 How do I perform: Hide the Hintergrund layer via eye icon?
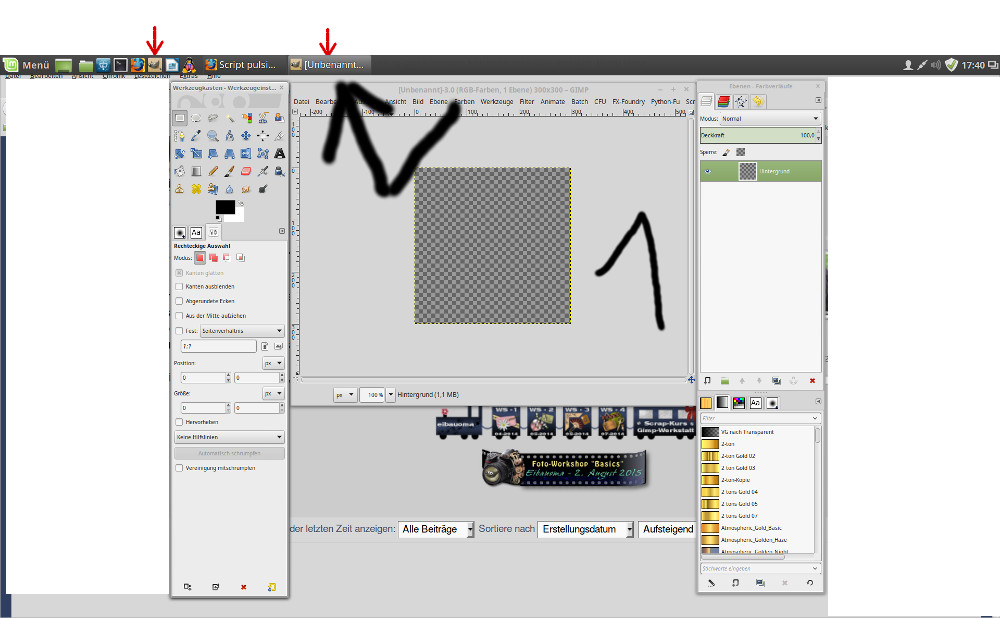[x=707, y=172]
